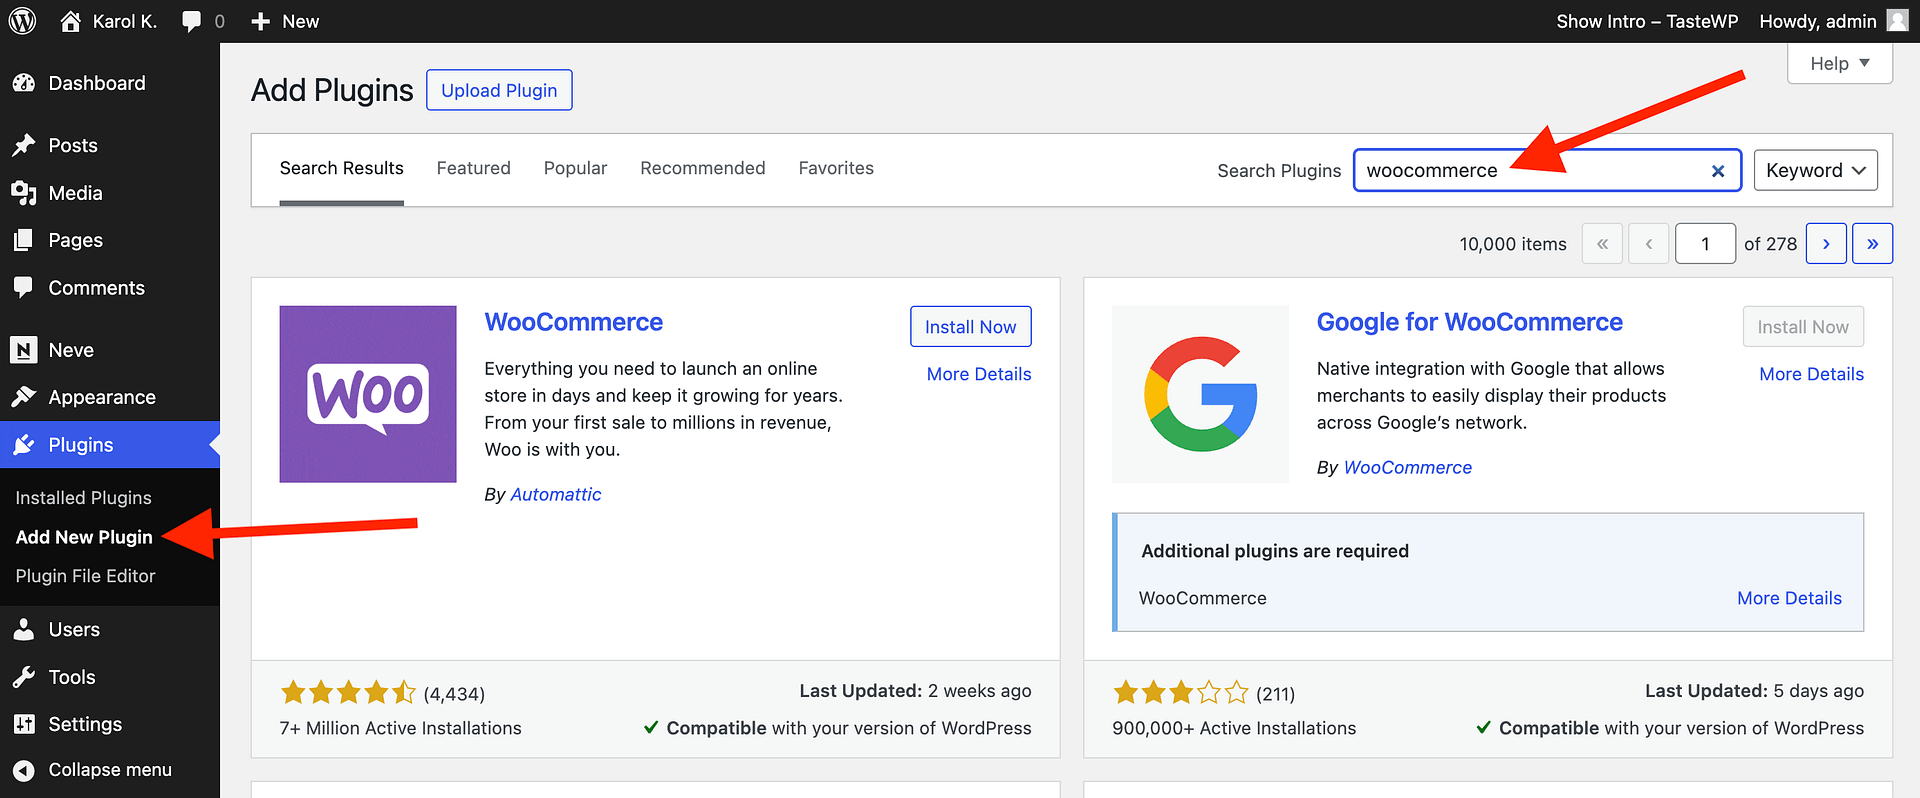The image size is (1920, 798).
Task: Switch to the Popular tab
Action: click(x=575, y=168)
